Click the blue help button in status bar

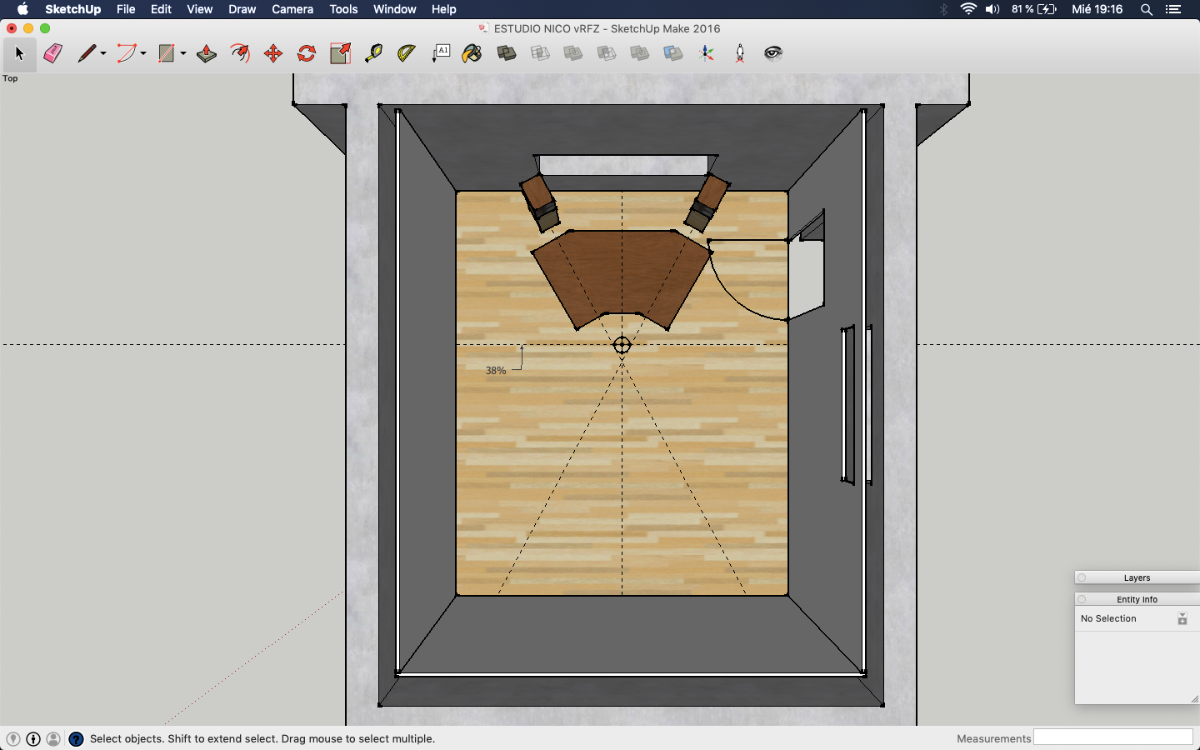[76, 739]
